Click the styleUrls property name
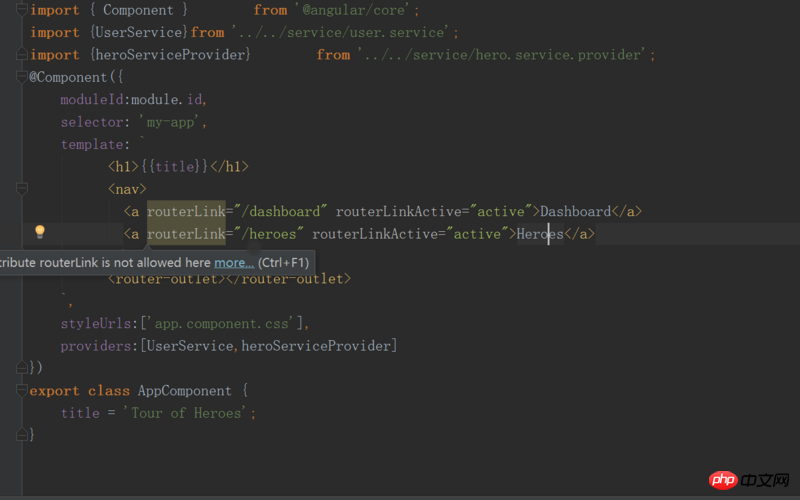 tap(96, 323)
